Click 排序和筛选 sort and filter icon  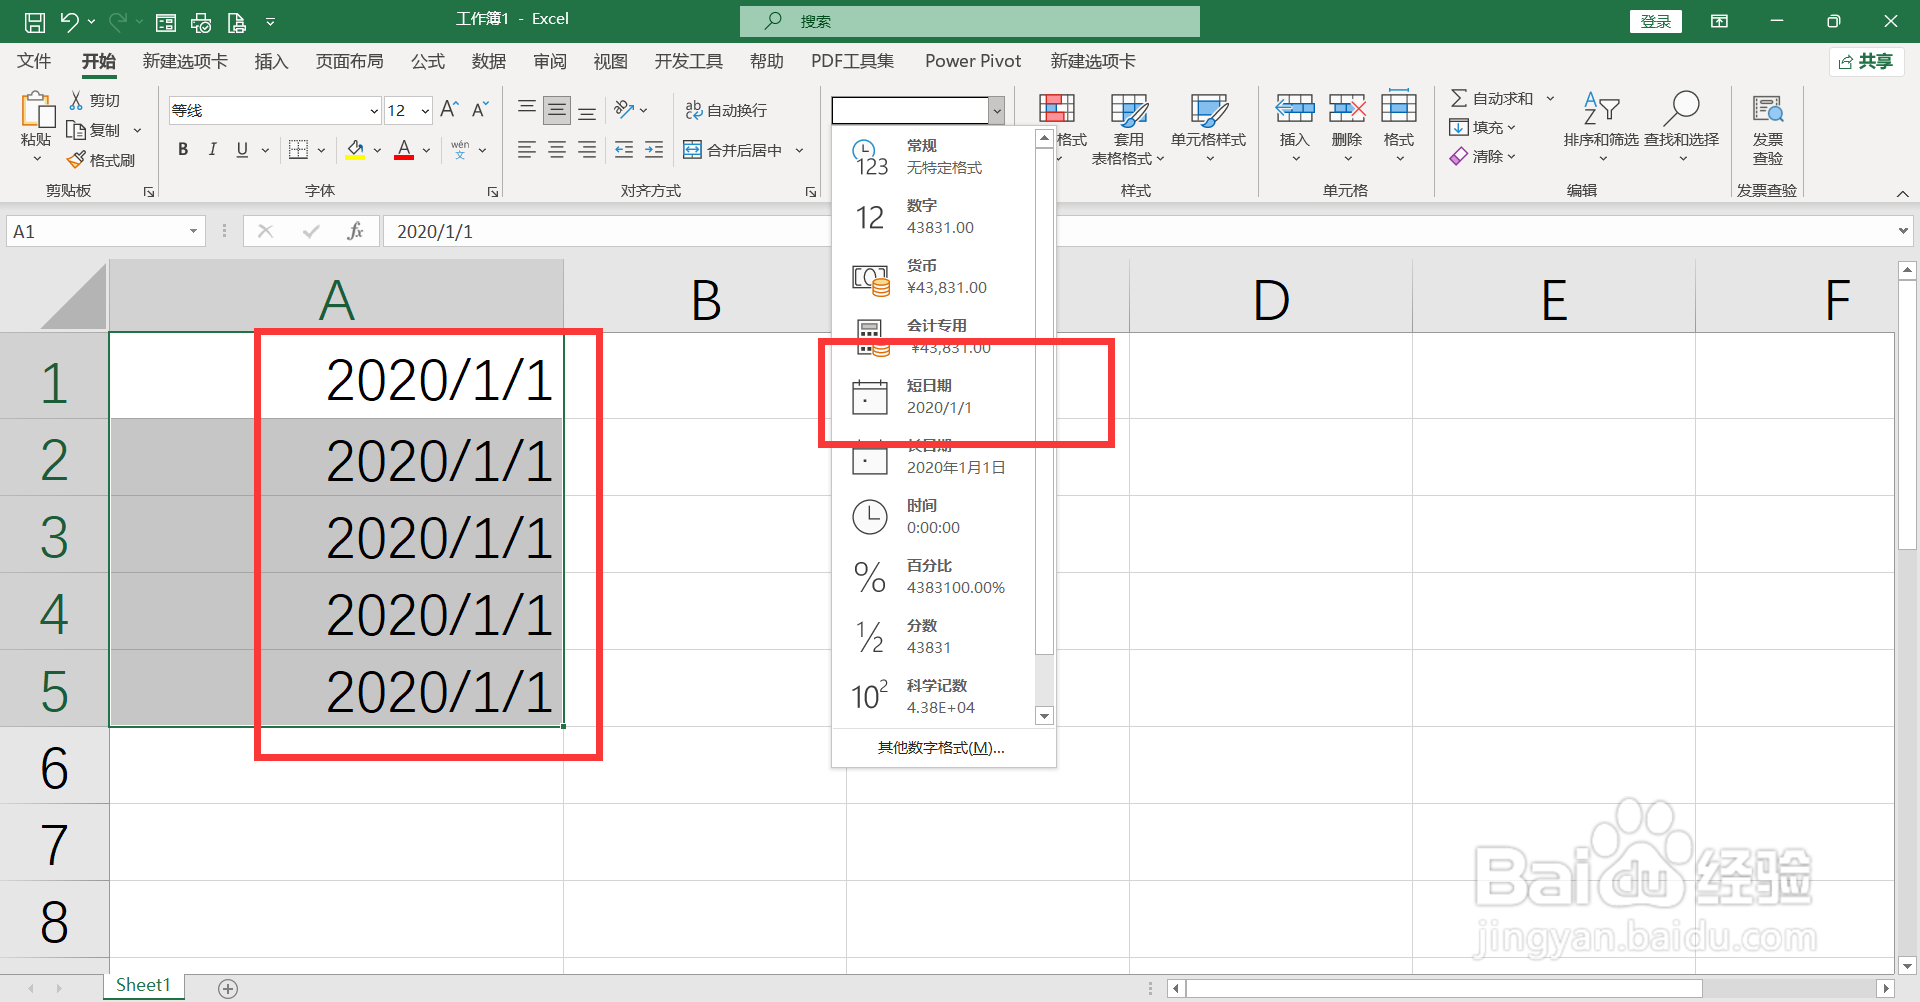click(1601, 109)
